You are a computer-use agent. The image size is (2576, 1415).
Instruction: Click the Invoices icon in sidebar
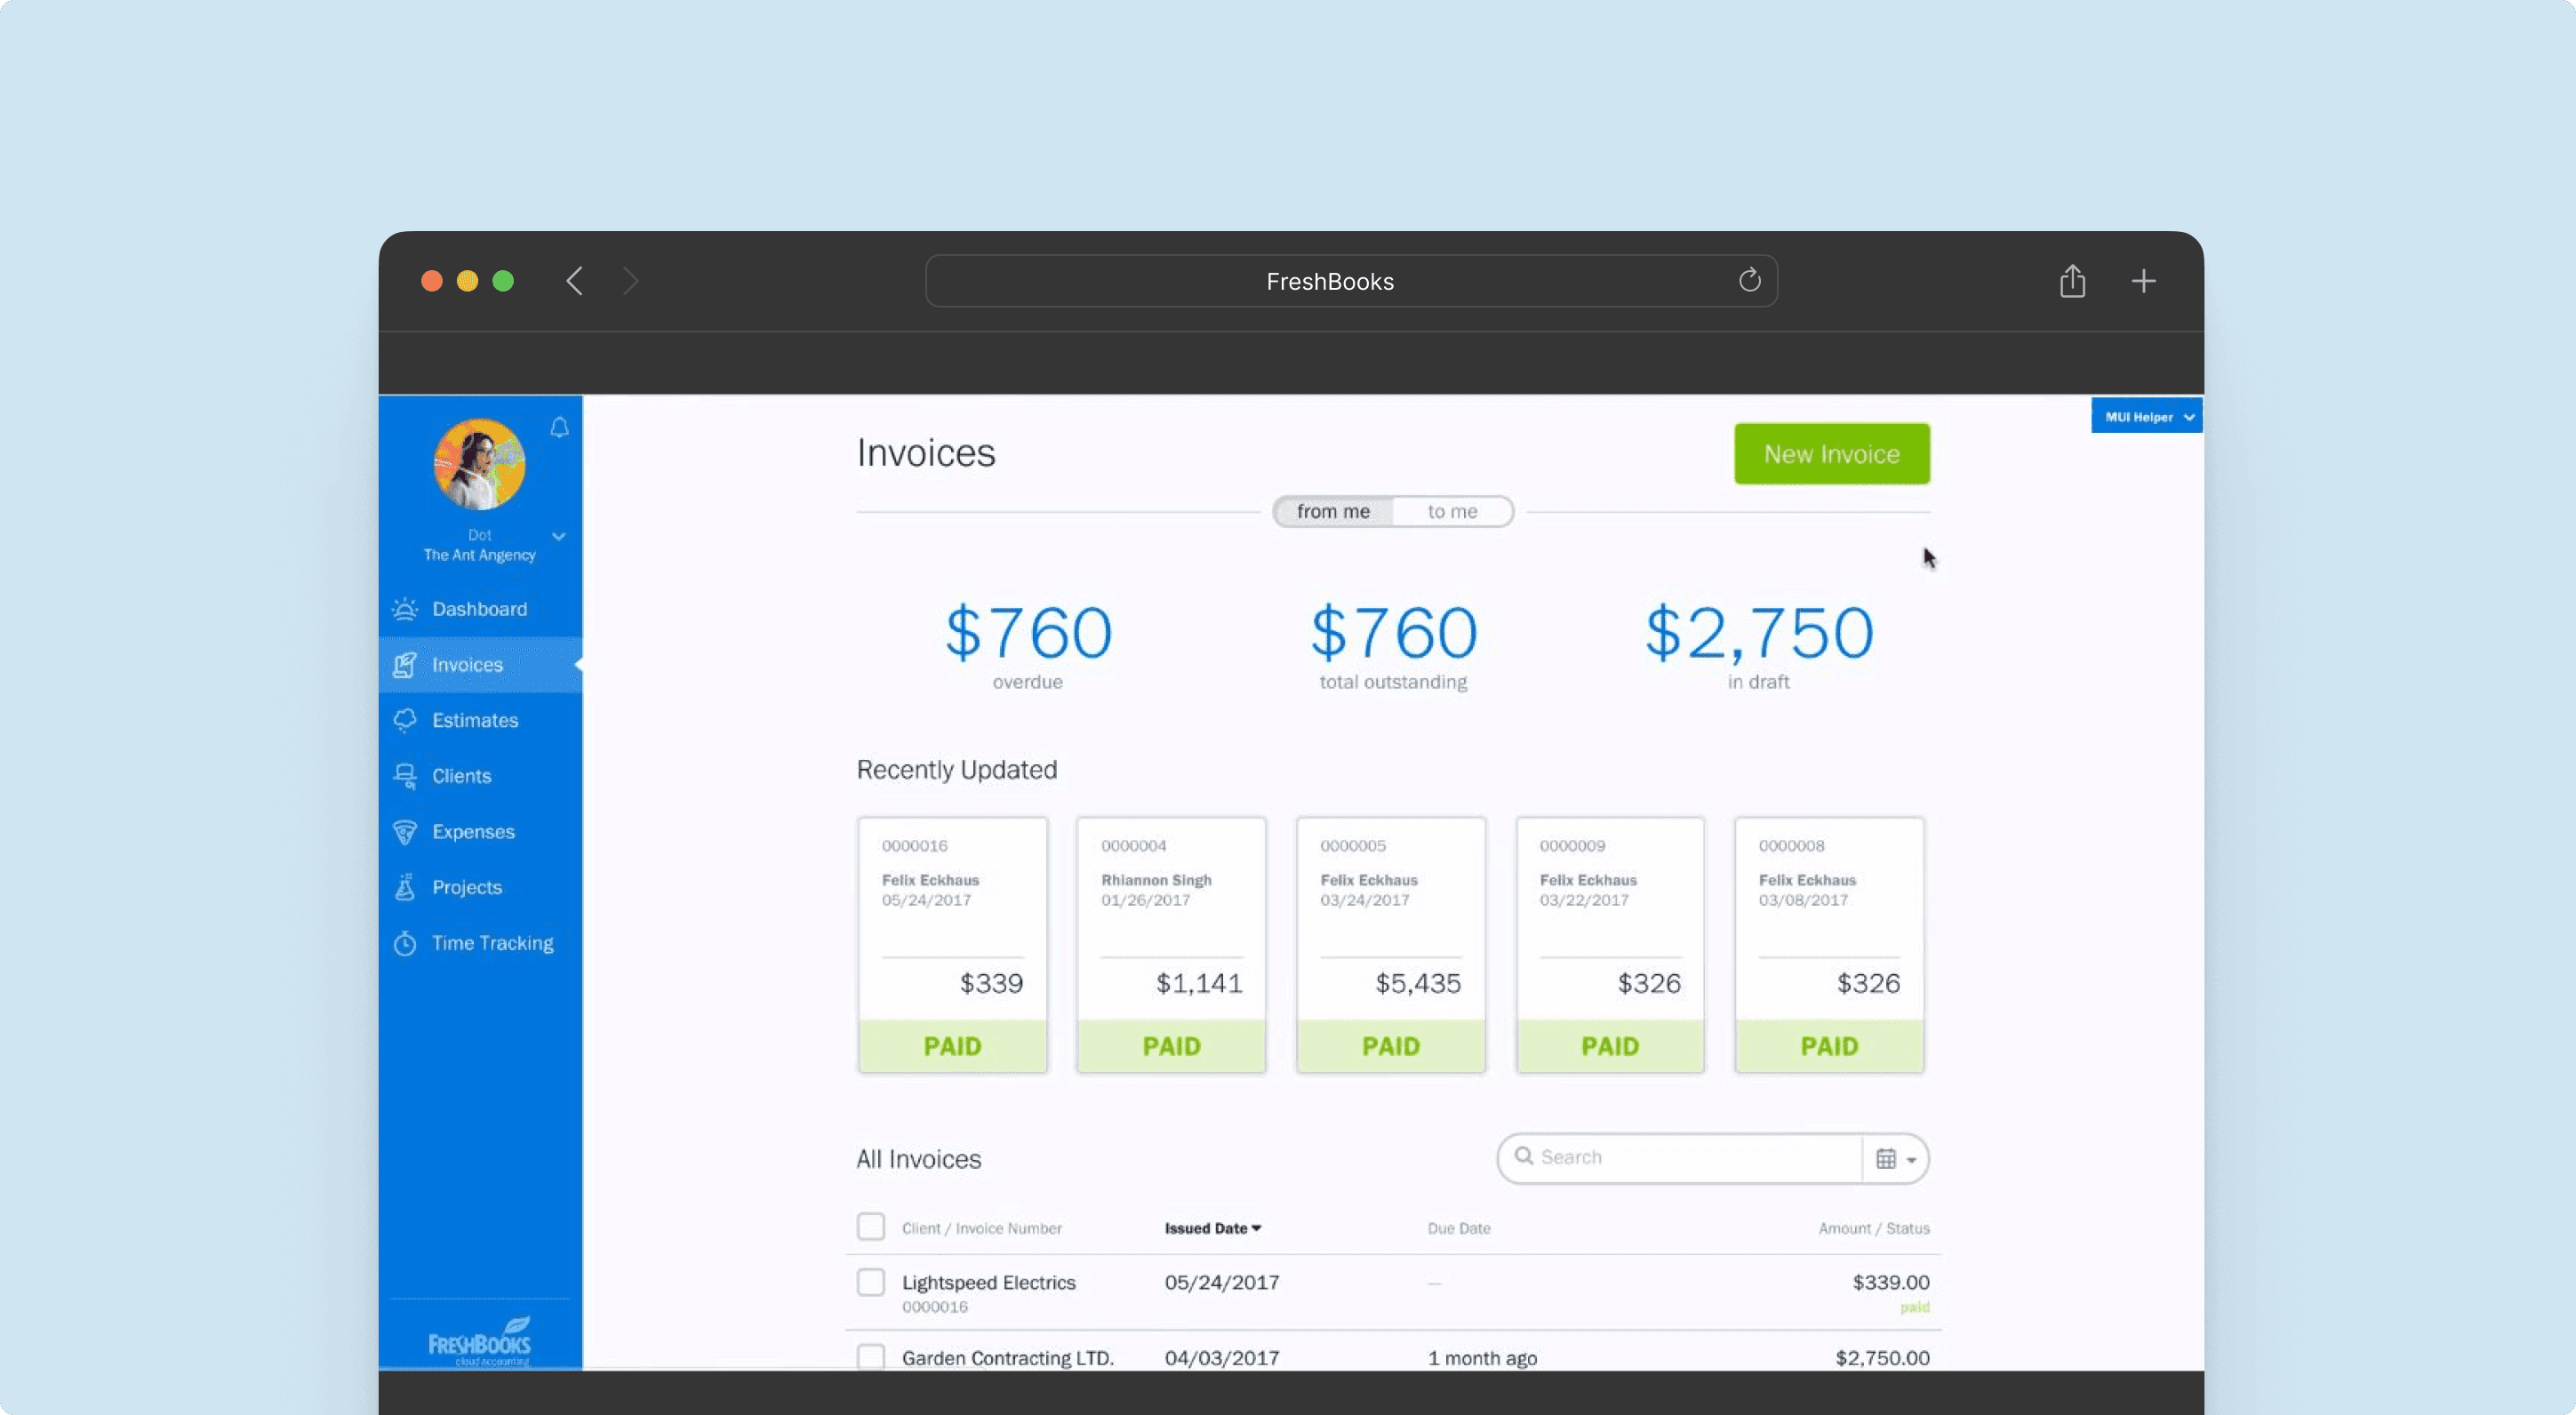click(x=406, y=664)
